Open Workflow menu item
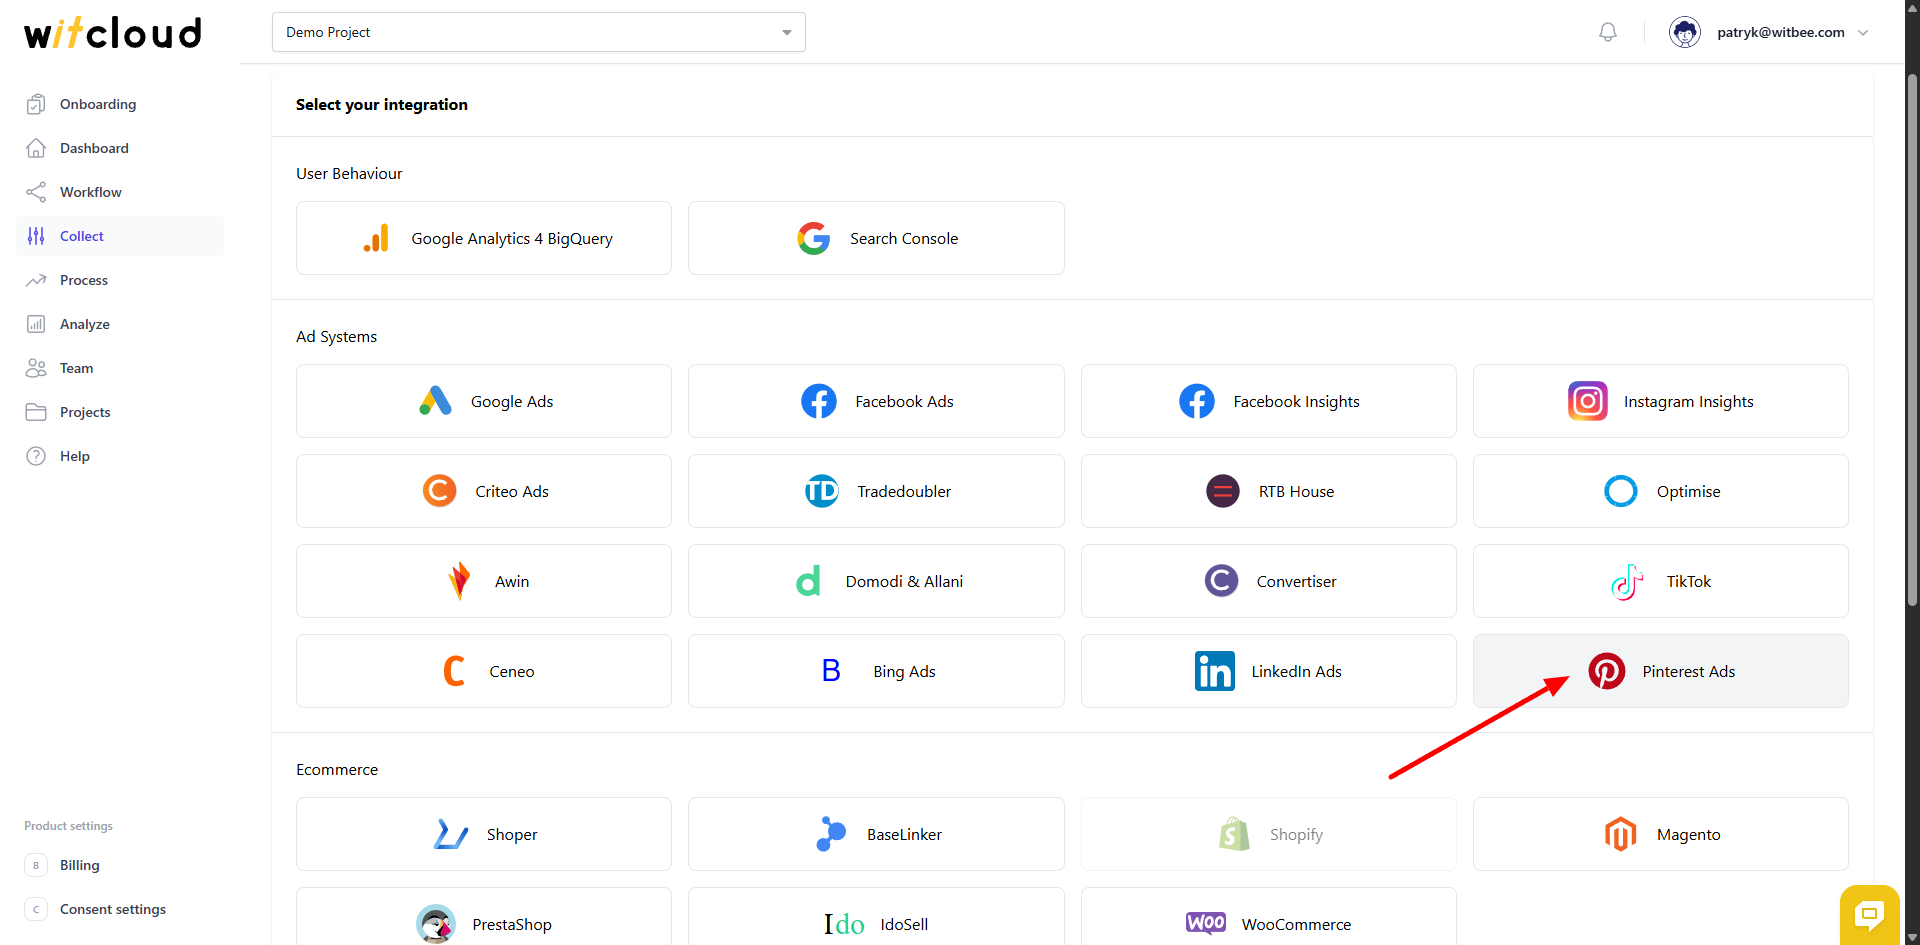This screenshot has height=945, width=1920. (x=120, y=192)
